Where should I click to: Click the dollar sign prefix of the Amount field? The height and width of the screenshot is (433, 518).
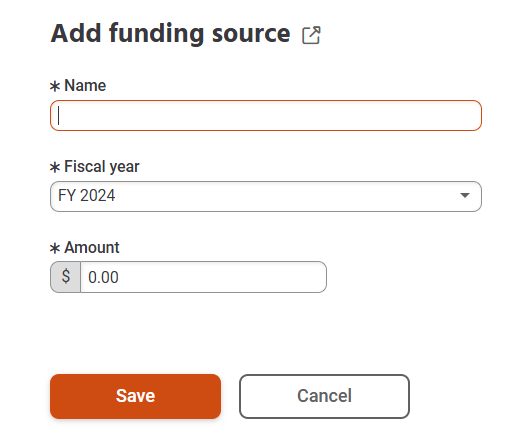66,277
